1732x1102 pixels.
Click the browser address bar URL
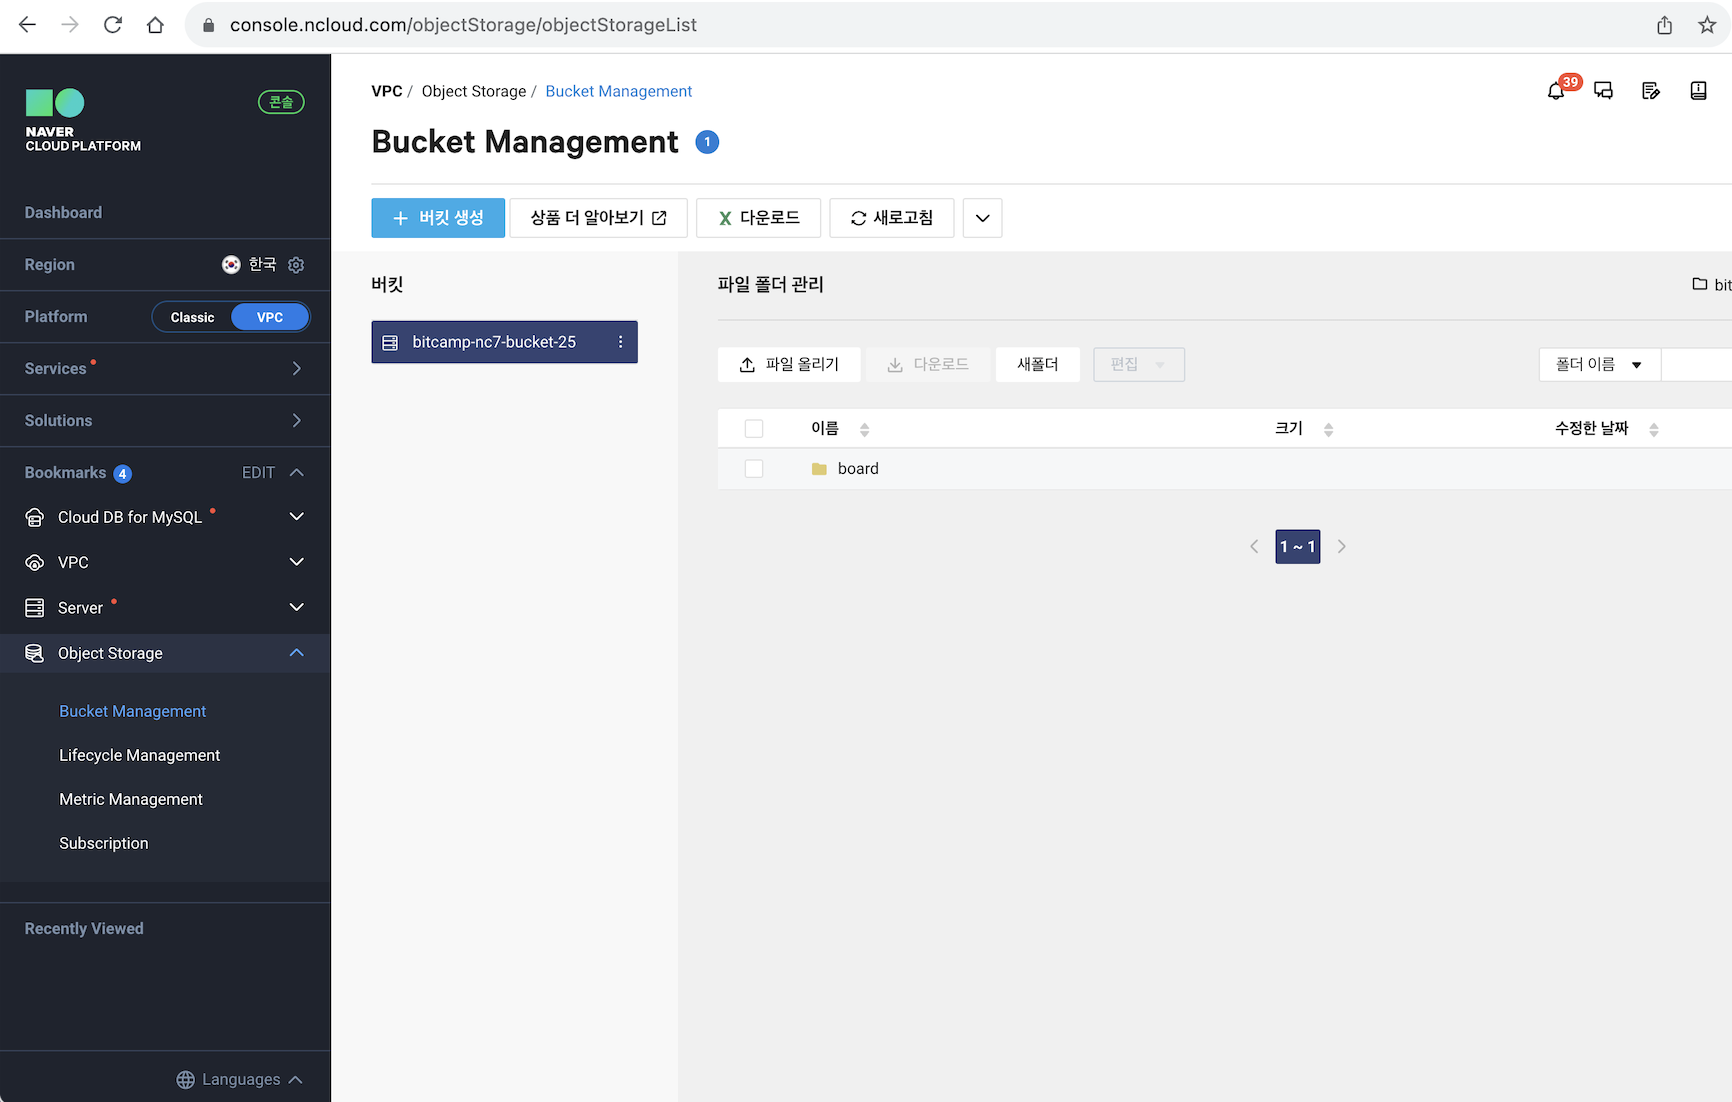463,25
